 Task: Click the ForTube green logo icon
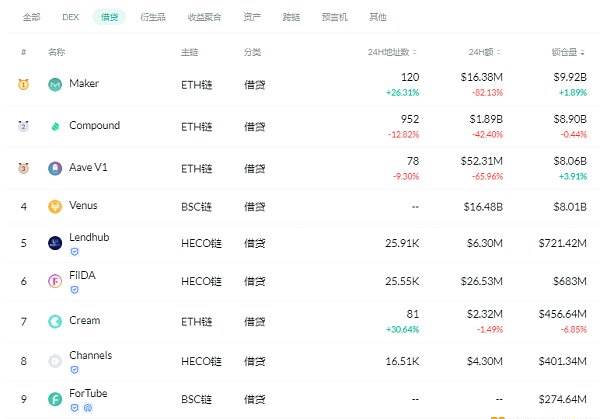tap(55, 399)
